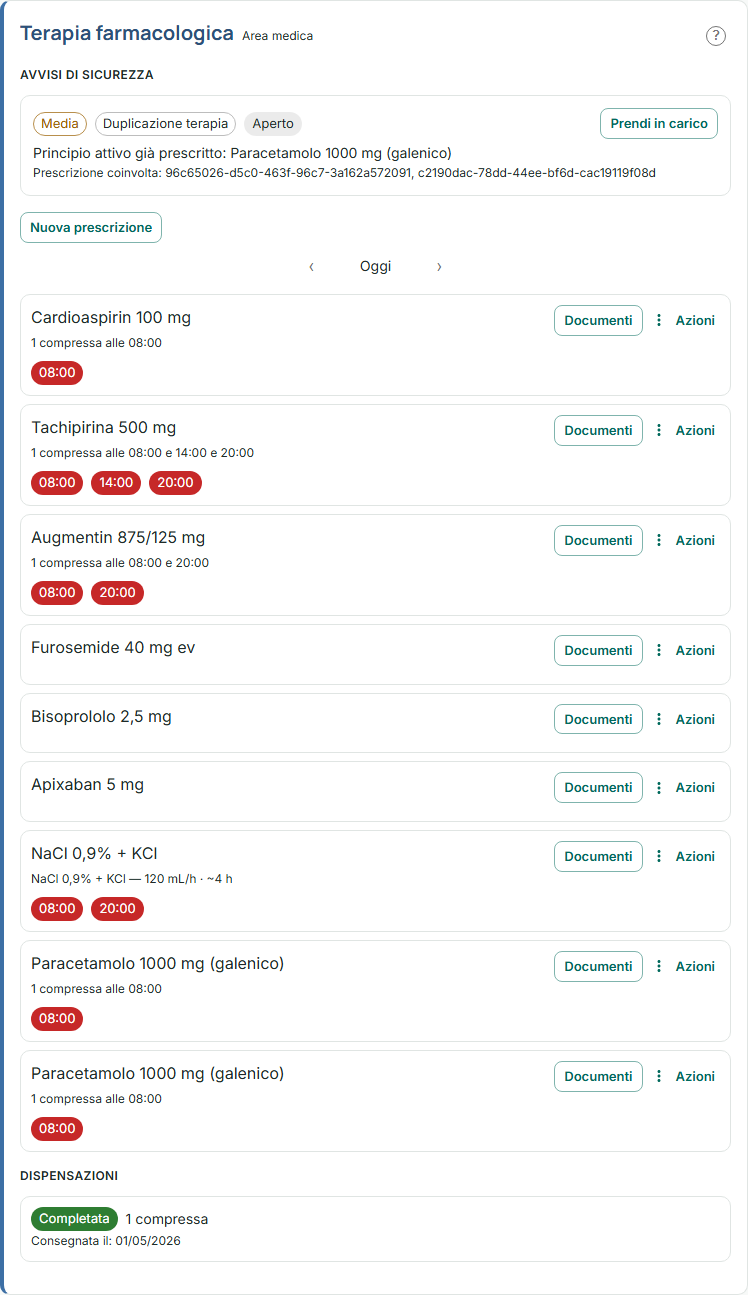Select the 14:00 dose chip of Tachipirina
The image size is (748, 1295).
coord(116,482)
